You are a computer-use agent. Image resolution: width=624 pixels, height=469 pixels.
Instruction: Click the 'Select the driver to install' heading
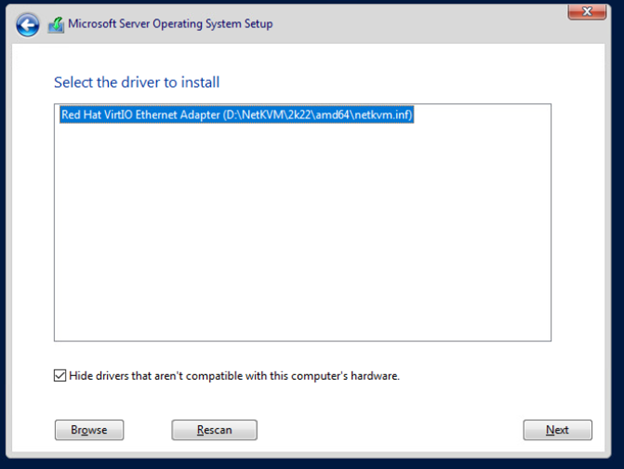[x=136, y=82]
